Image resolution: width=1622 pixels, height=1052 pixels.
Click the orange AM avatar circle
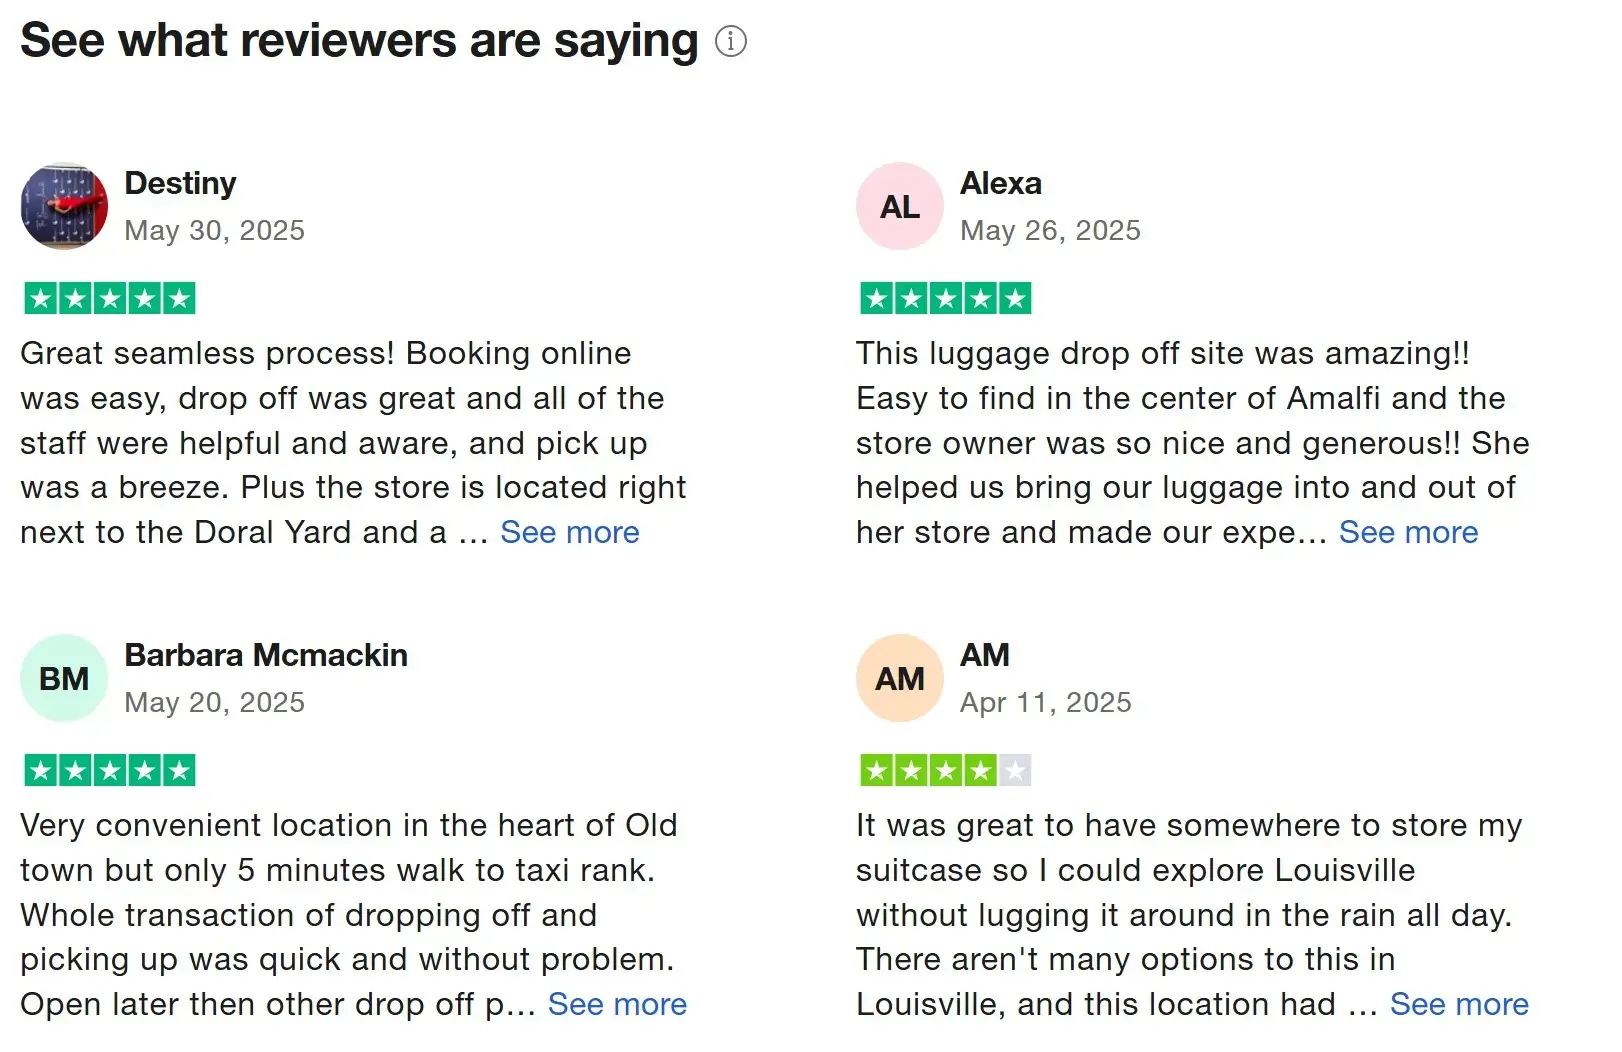coord(900,678)
